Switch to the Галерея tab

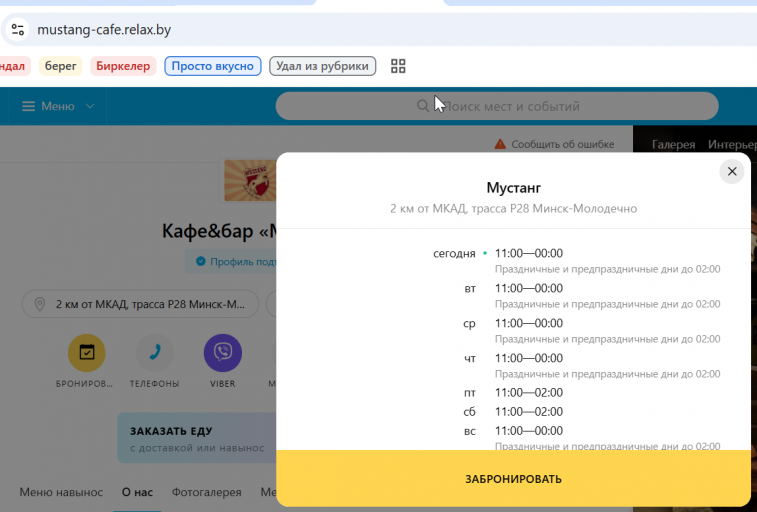(673, 144)
